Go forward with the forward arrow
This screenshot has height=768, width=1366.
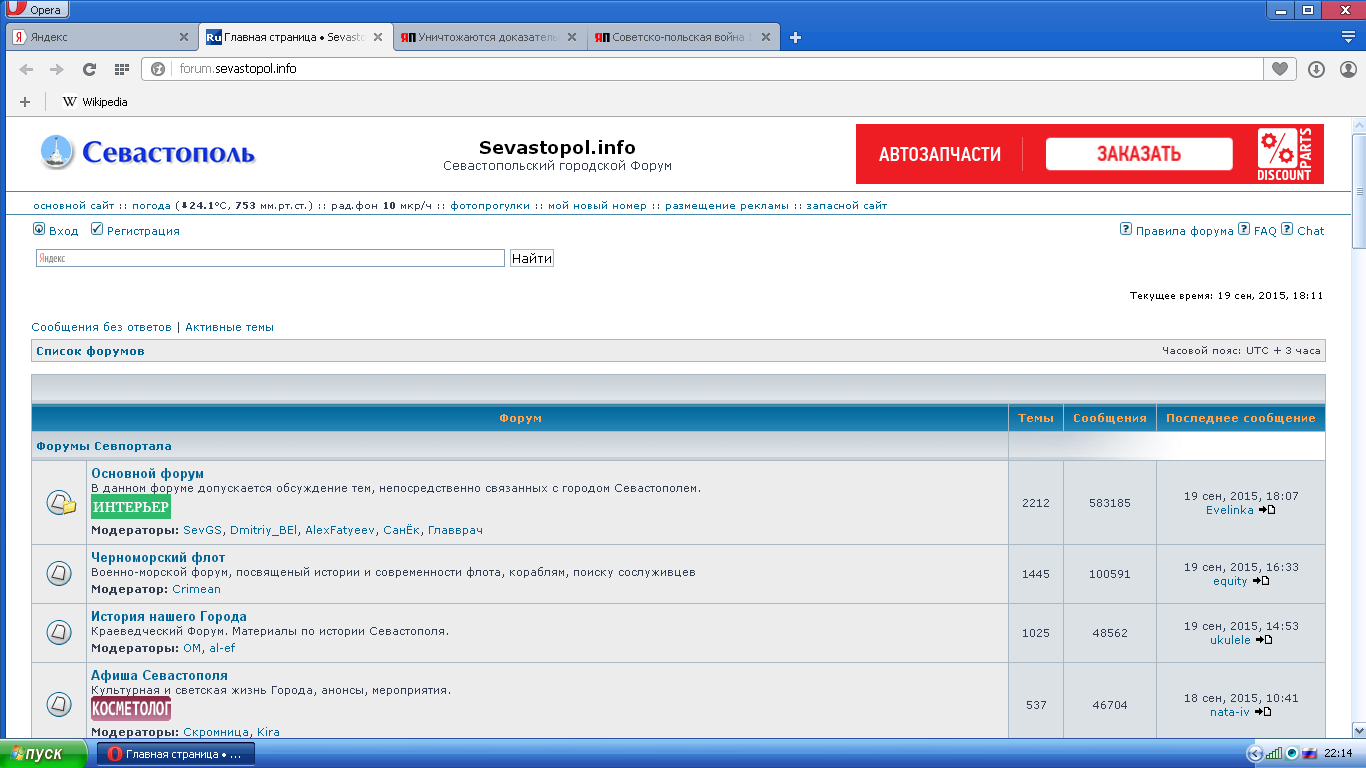(x=57, y=69)
